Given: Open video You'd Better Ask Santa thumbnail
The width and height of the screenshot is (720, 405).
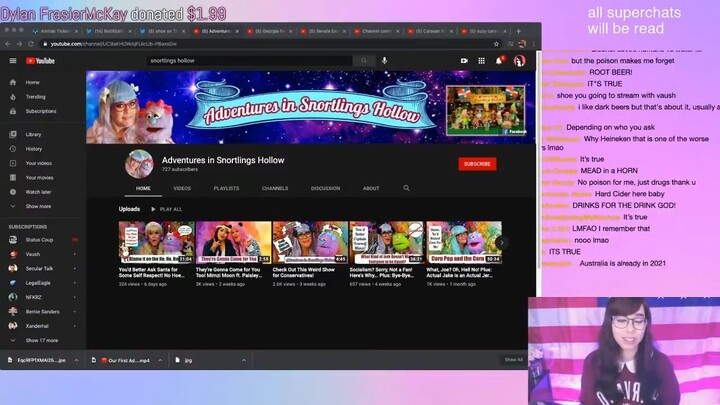Looking at the screenshot, I should [156, 242].
